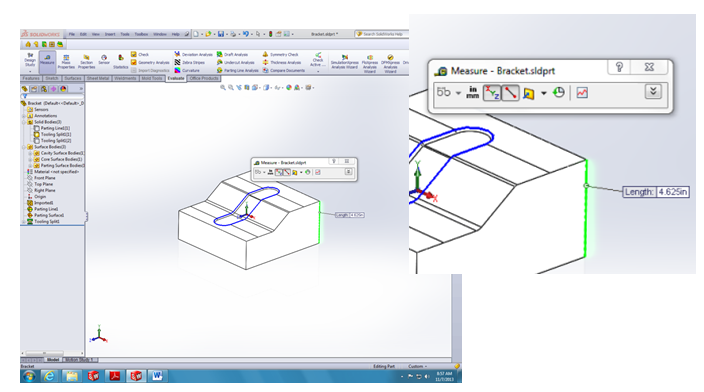Open Internet Explorer from the taskbar
The height and width of the screenshot is (392, 704).
(49, 376)
